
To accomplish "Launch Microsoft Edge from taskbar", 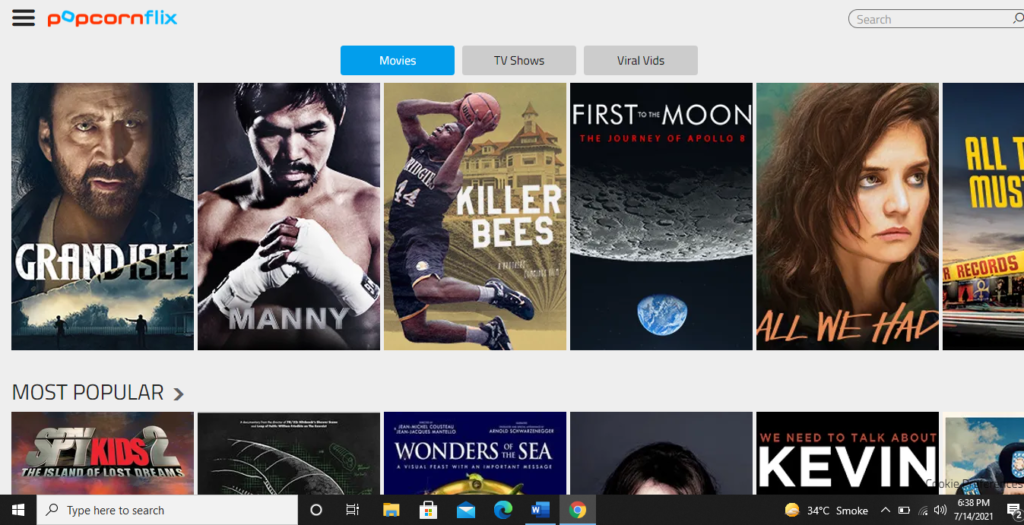I will tap(503, 510).
